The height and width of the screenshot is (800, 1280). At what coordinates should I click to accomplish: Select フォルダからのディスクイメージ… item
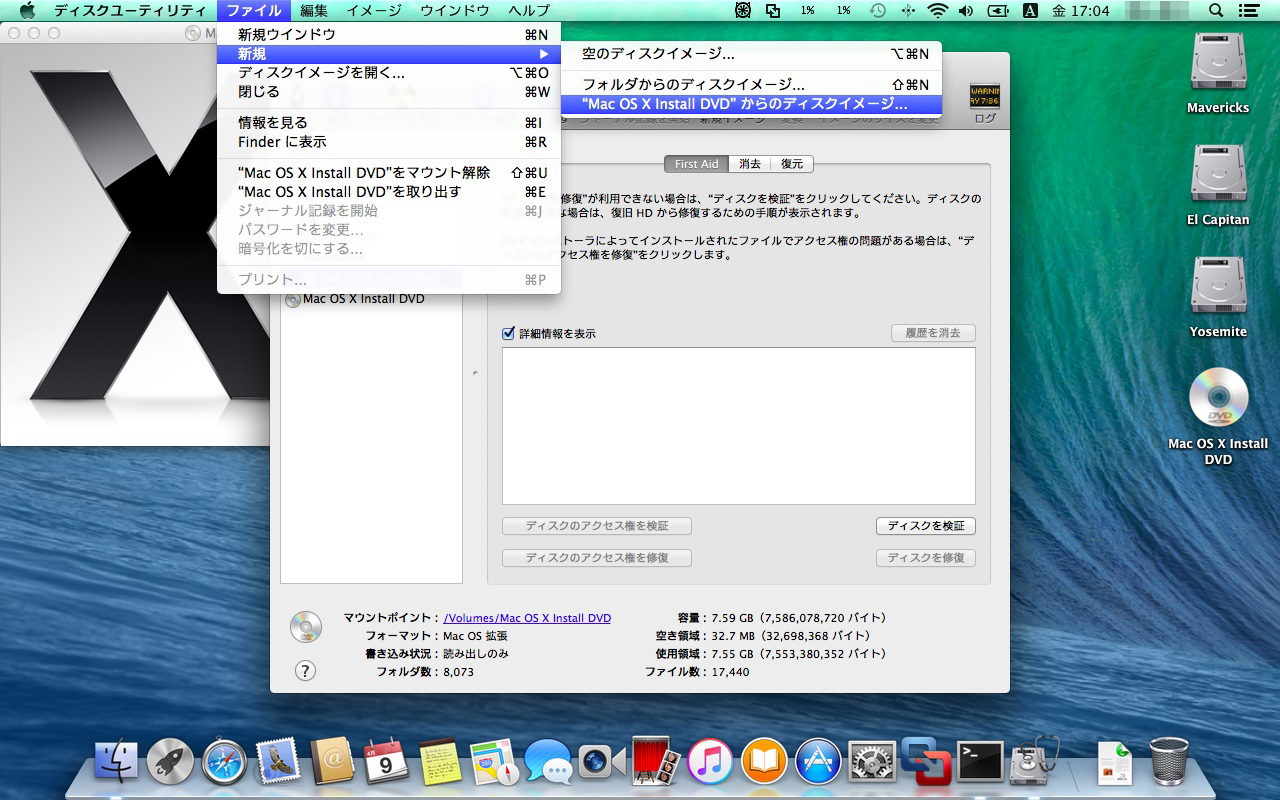[751, 85]
